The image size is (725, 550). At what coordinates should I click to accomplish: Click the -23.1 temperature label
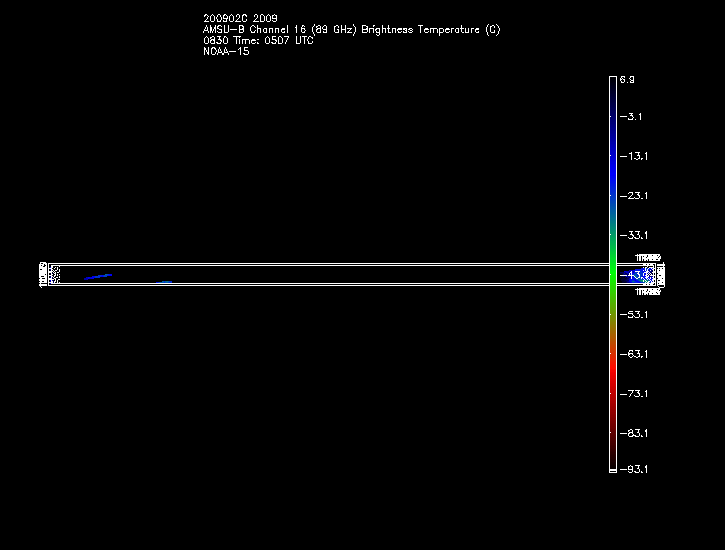pyautogui.click(x=633, y=196)
